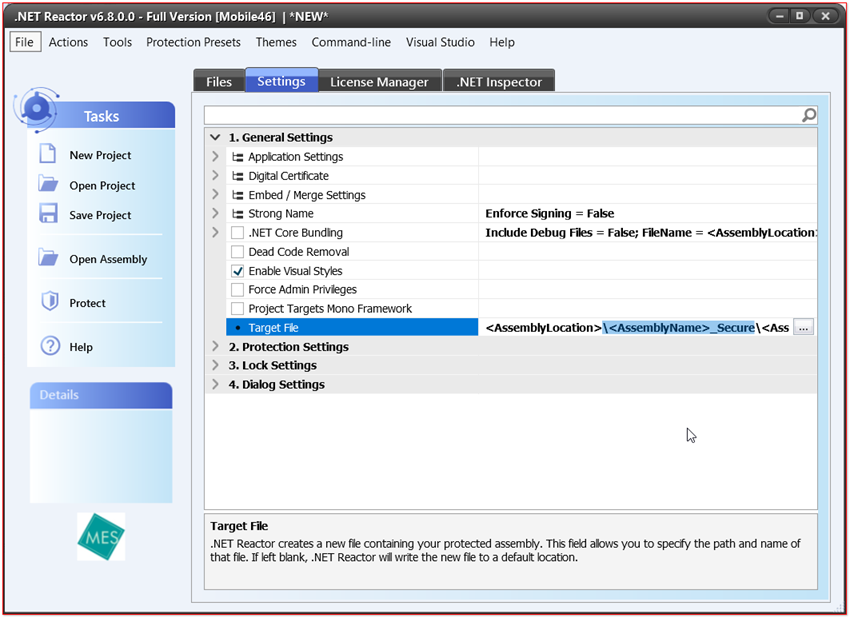Select the Settings tab

pyautogui.click(x=281, y=81)
